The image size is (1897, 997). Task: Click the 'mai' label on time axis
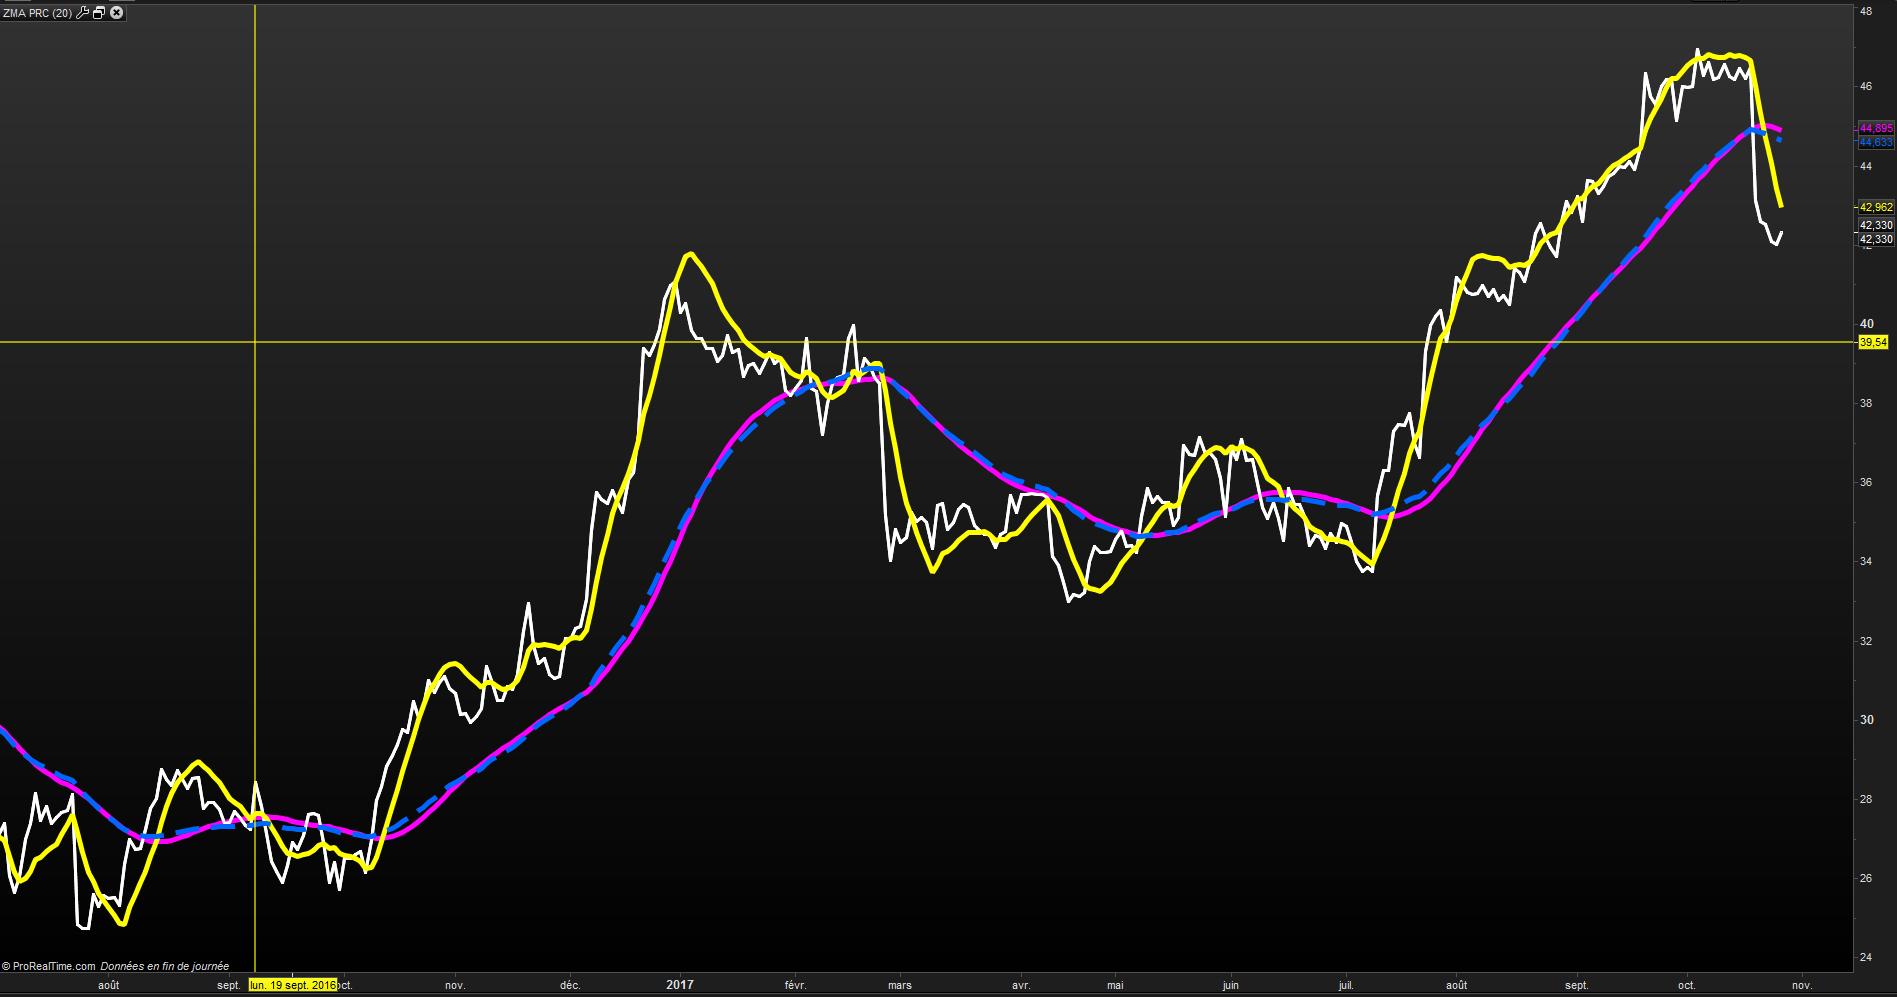point(1115,985)
